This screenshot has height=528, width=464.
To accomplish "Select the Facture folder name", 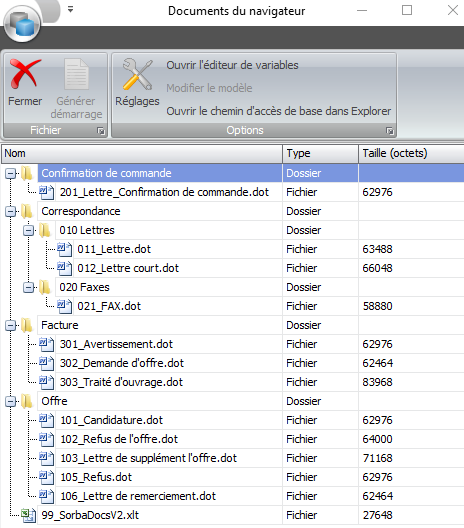I will [x=60, y=325].
